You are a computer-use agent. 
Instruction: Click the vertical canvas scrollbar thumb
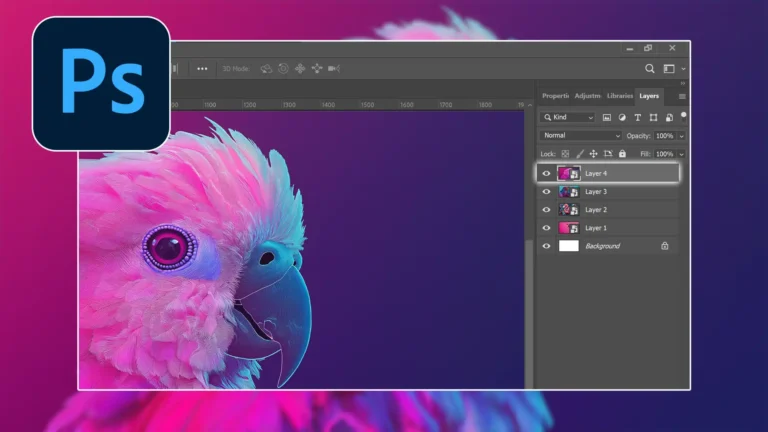[528, 313]
